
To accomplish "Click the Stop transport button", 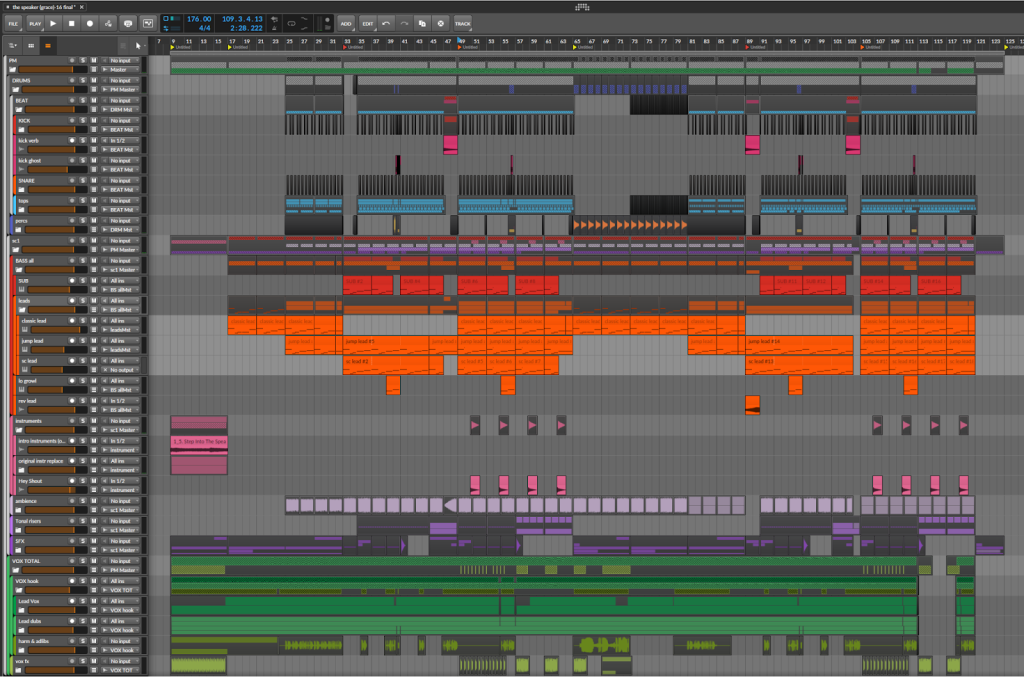I will 72,22.
